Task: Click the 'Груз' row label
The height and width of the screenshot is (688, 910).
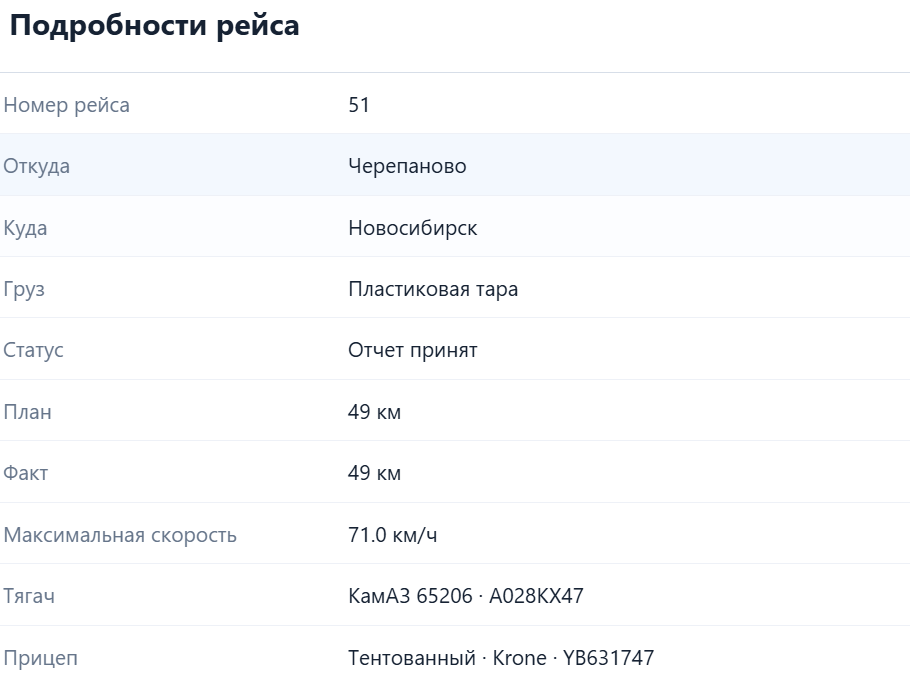Action: click(24, 289)
